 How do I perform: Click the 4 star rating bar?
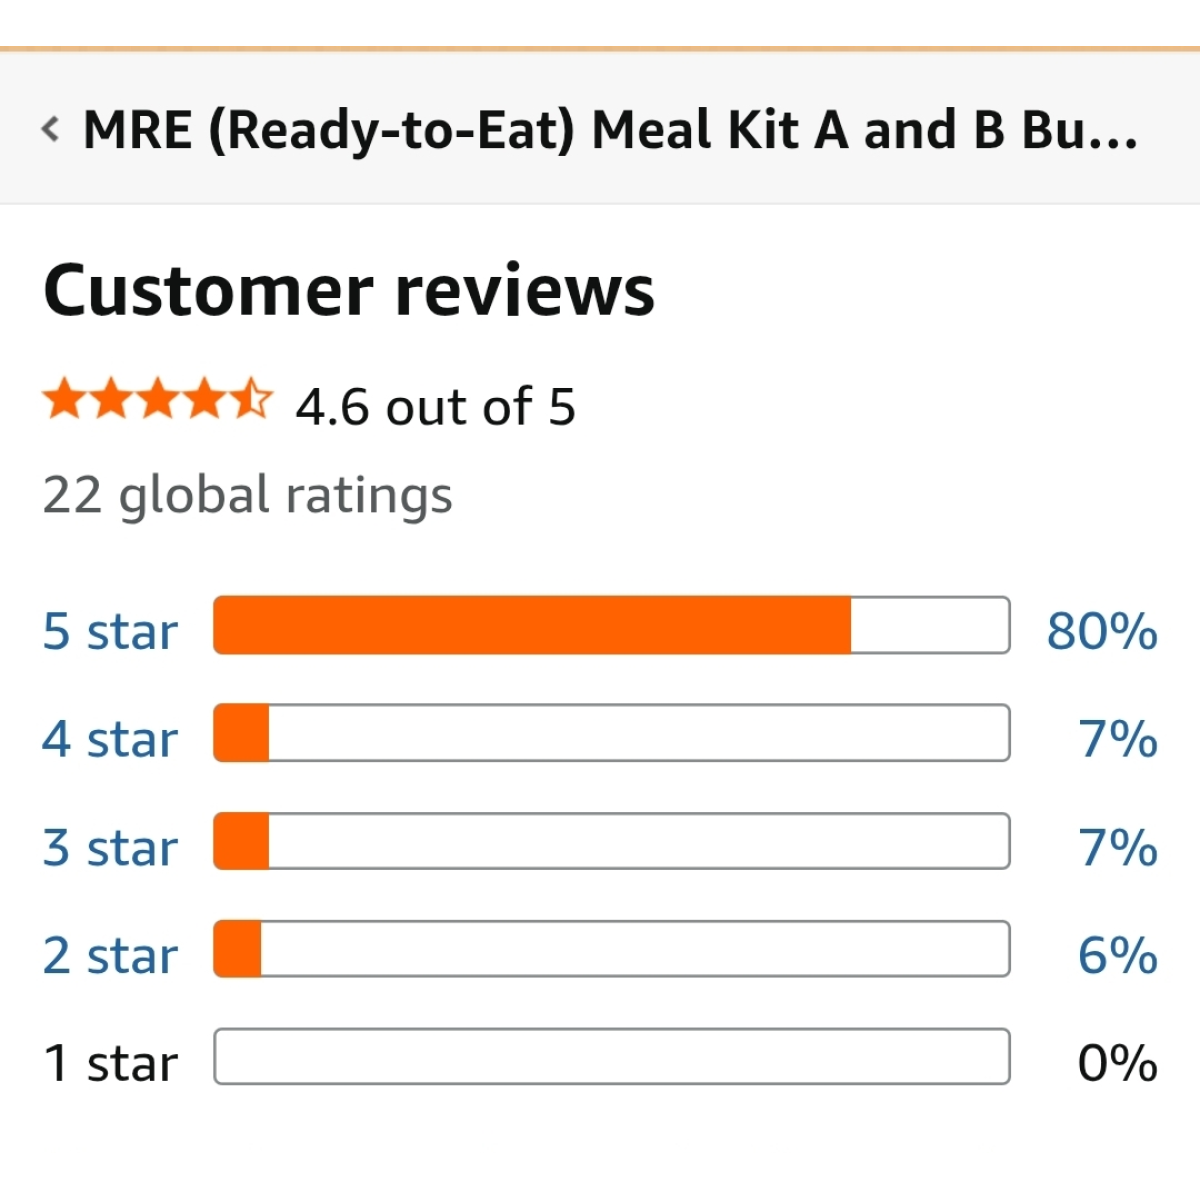coord(612,733)
